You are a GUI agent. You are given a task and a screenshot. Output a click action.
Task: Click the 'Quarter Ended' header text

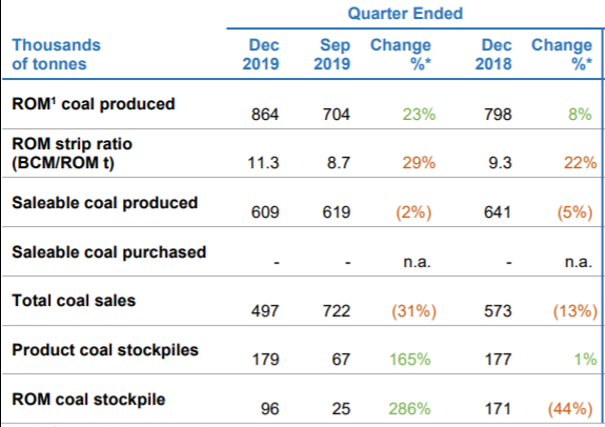click(405, 13)
